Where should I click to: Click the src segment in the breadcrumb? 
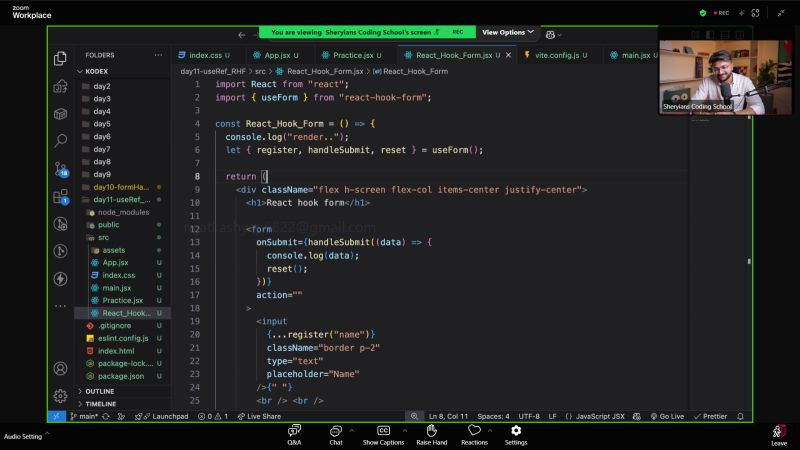(260, 71)
